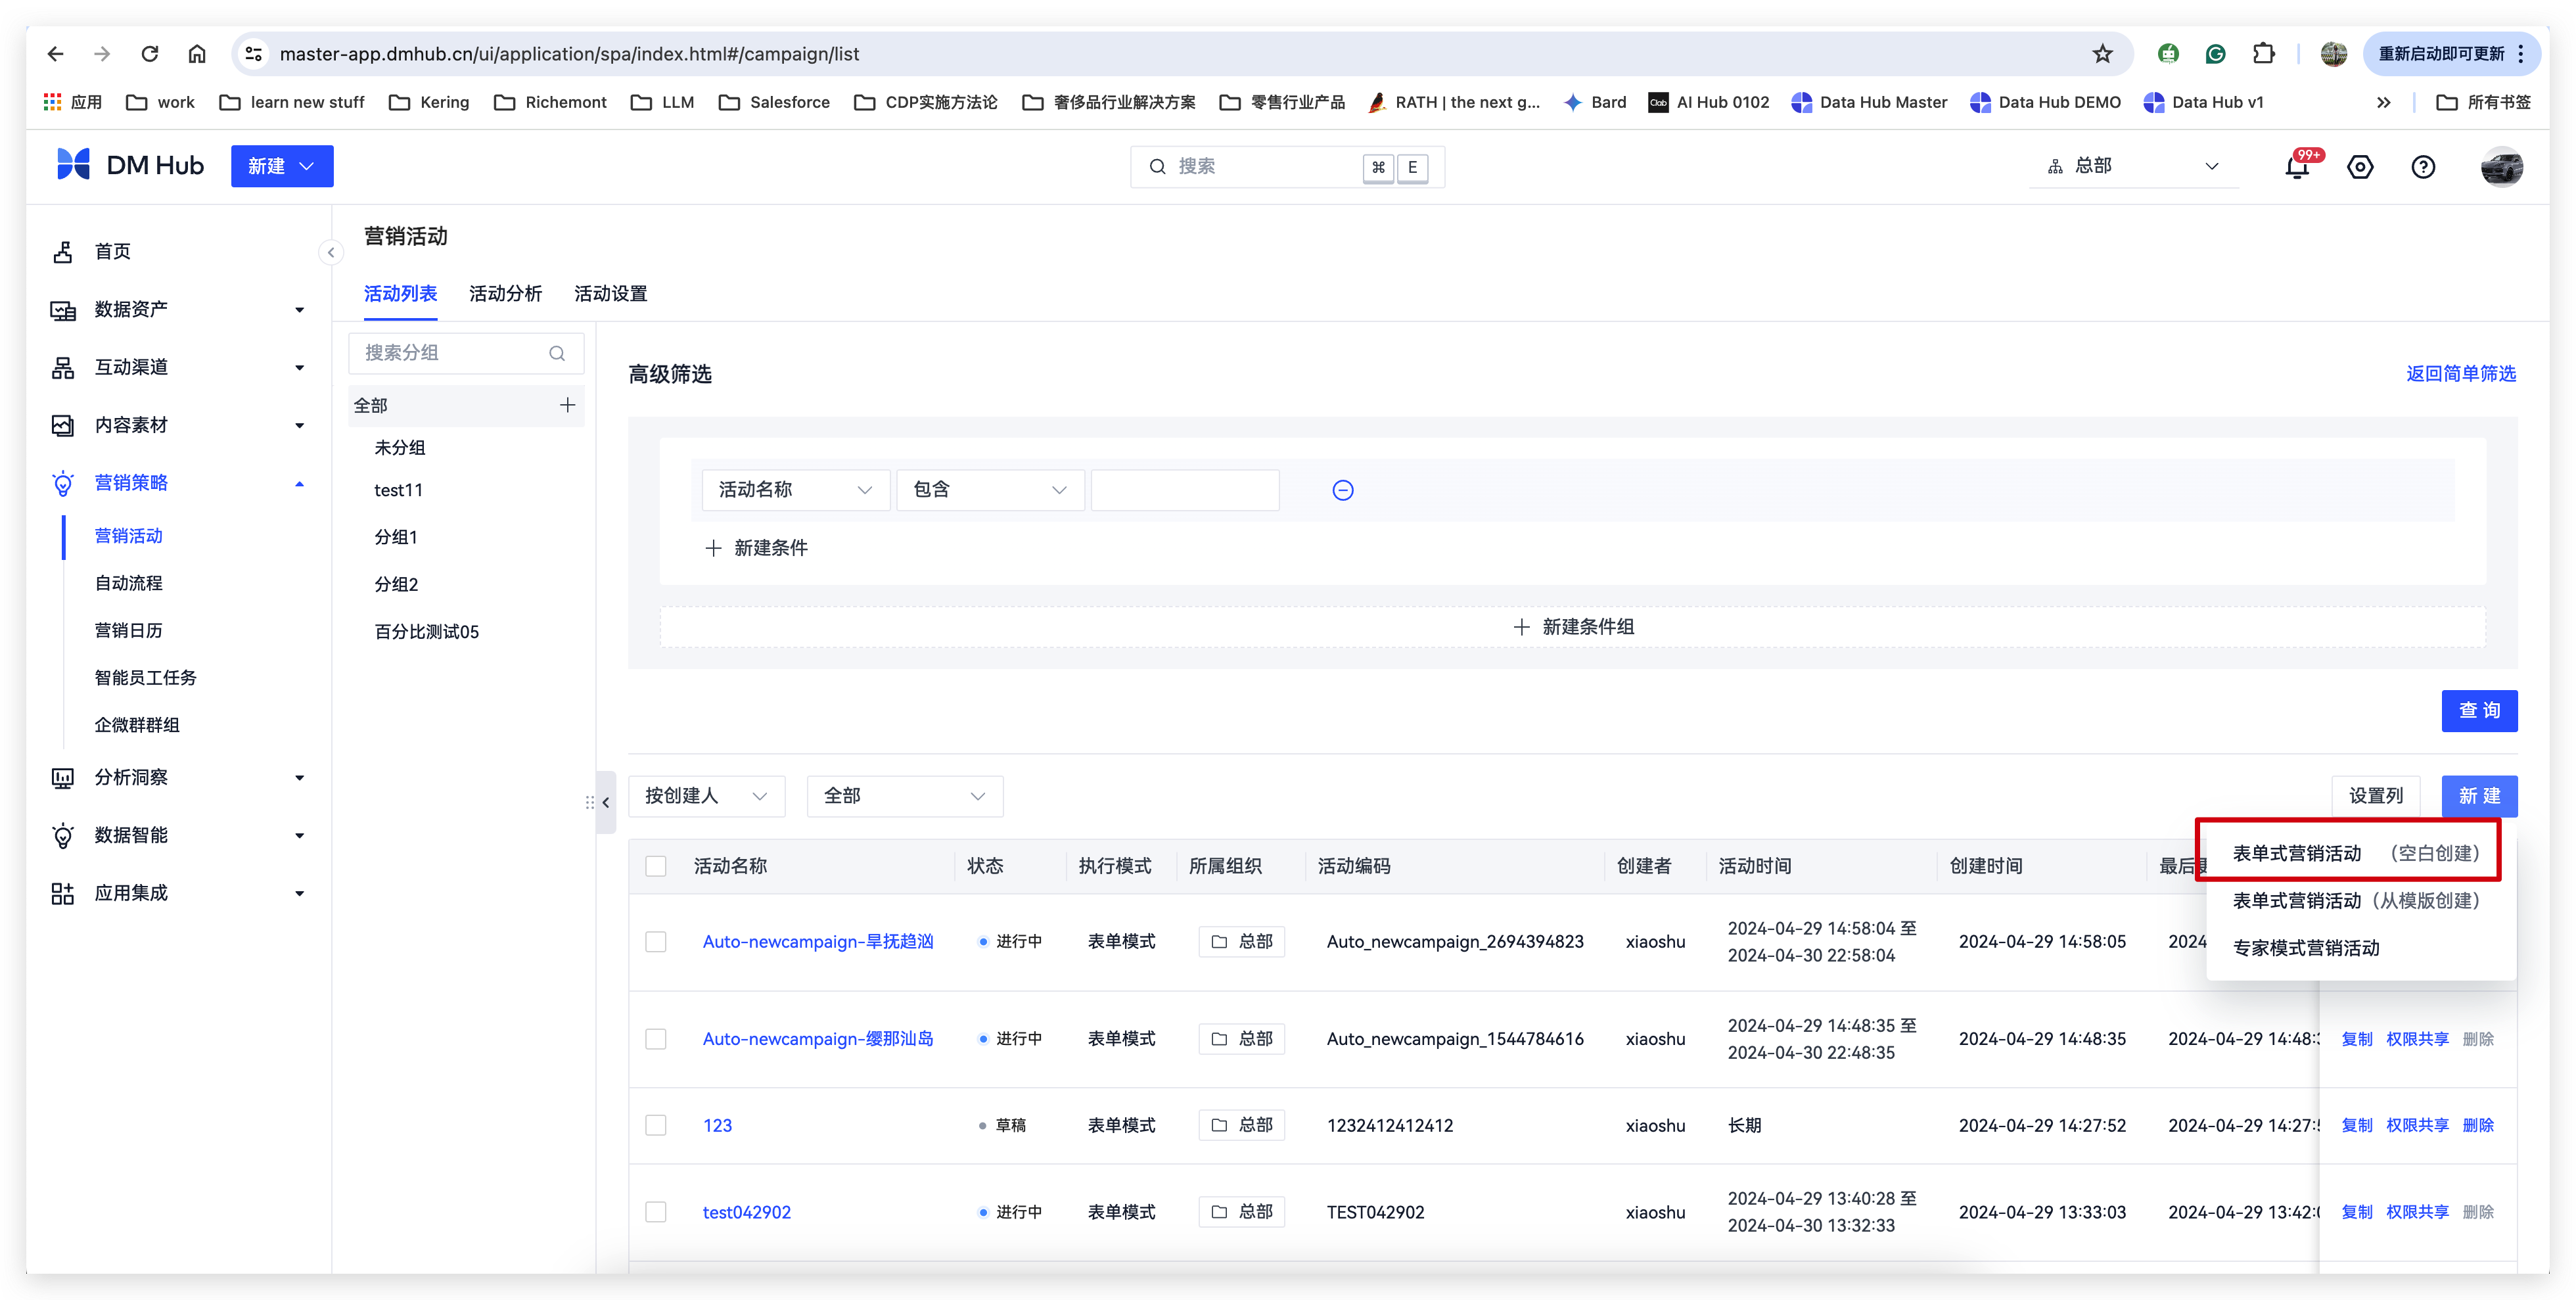Click the 设置列 button
The width and height of the screenshot is (2576, 1300).
point(2375,797)
